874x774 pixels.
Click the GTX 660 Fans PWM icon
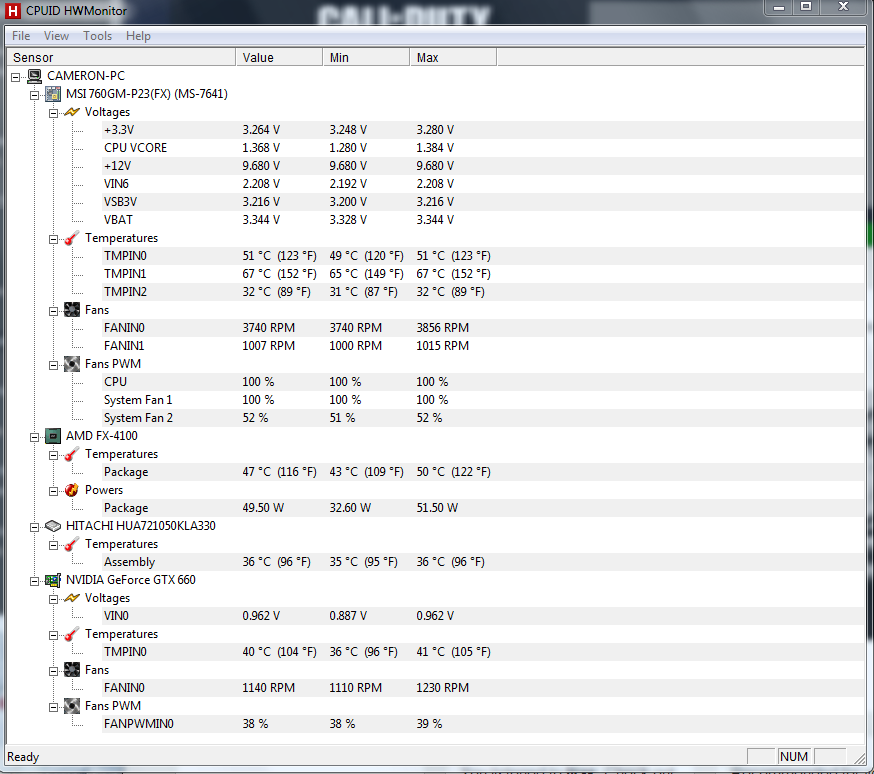72,706
